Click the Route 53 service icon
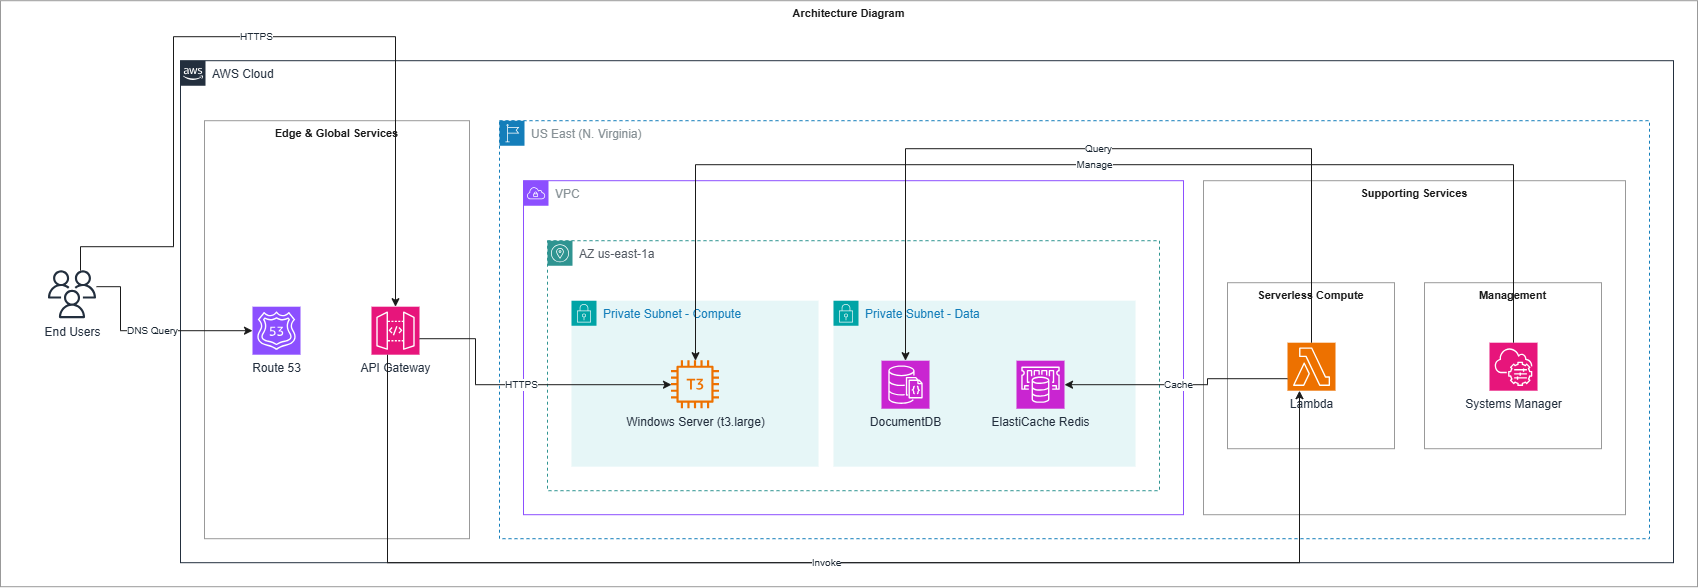The image size is (1699, 588). click(x=276, y=331)
